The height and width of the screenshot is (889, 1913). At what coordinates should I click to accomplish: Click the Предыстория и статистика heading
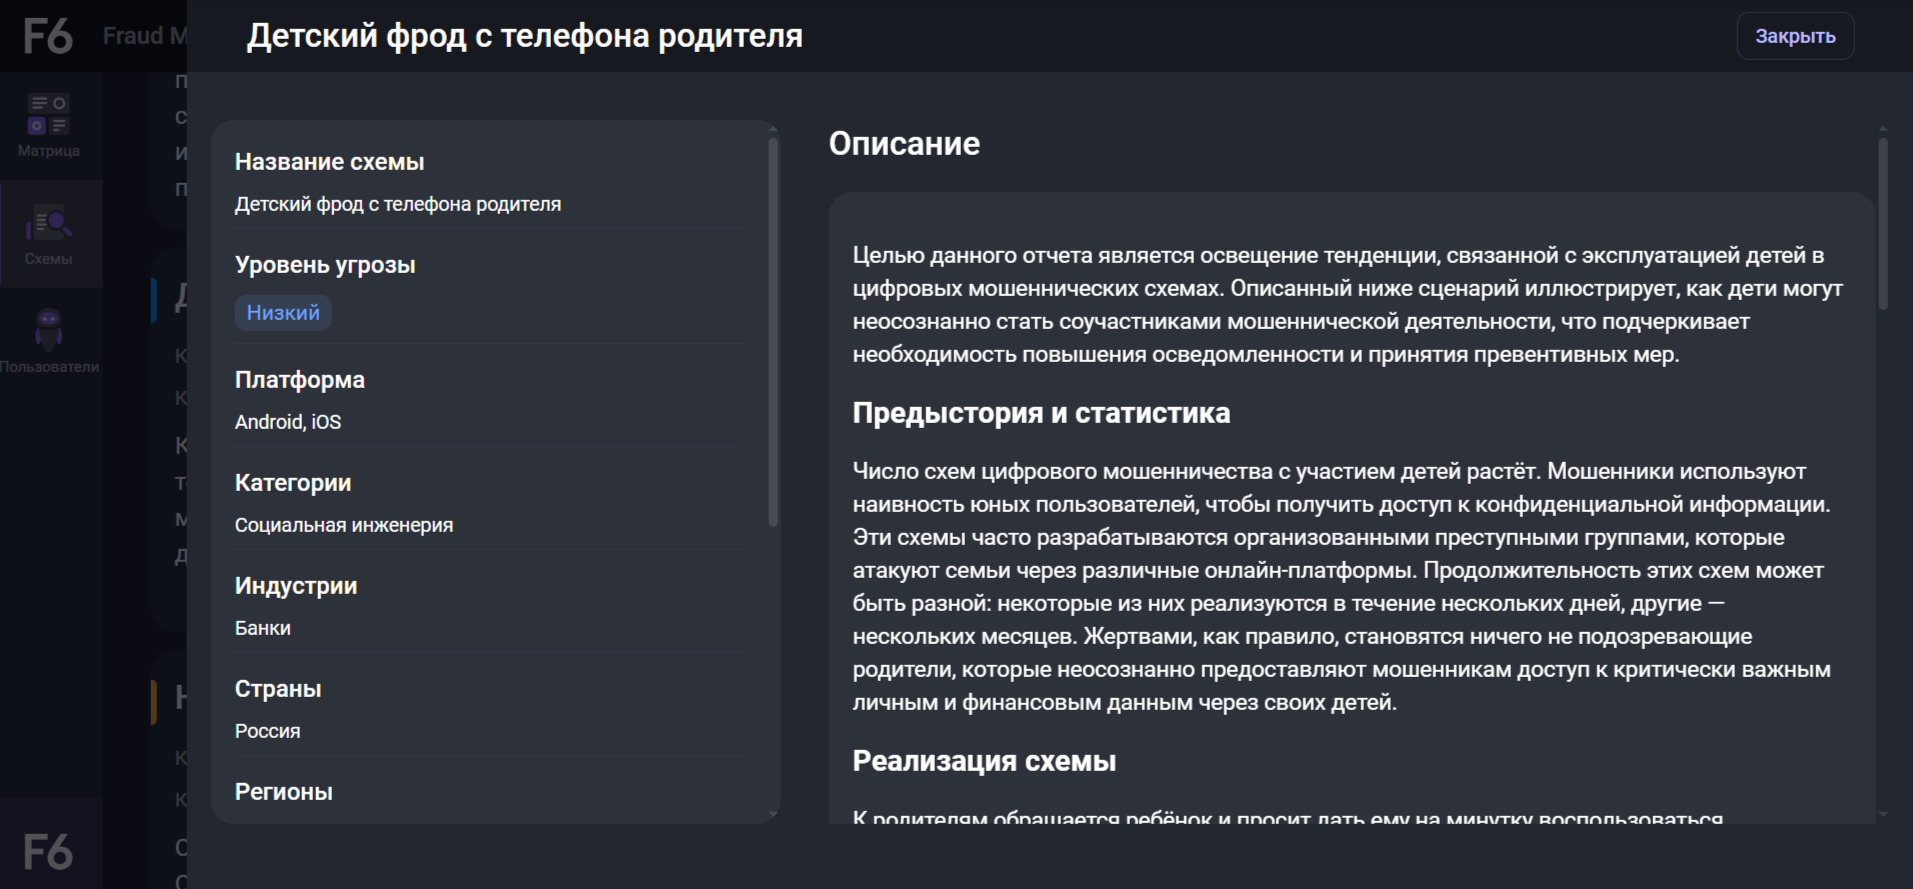[1041, 413]
